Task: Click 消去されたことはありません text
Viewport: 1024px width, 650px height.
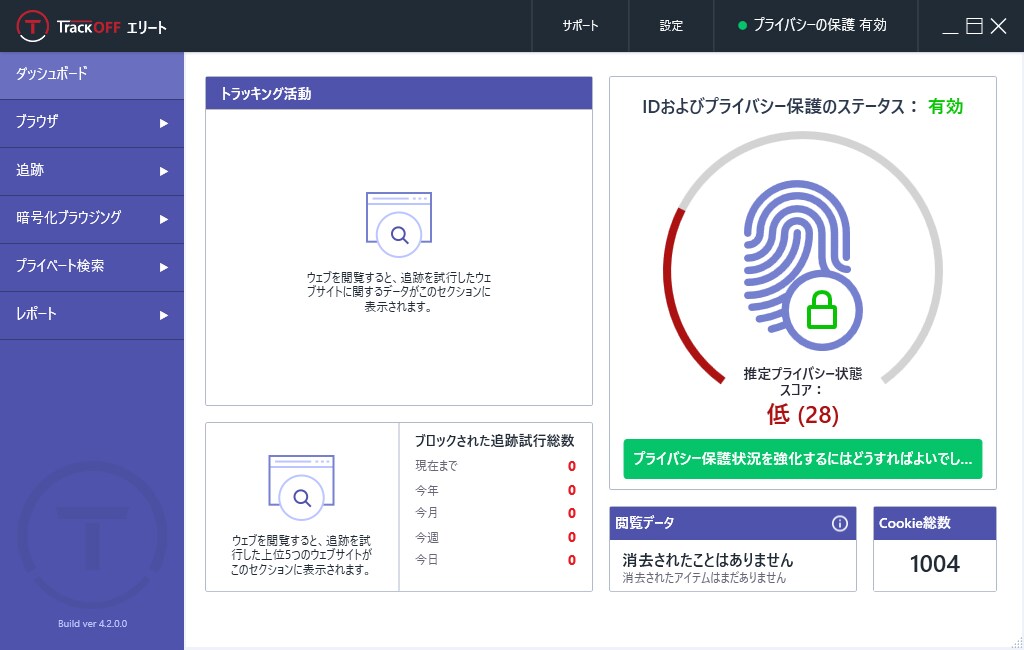Action: pos(707,560)
